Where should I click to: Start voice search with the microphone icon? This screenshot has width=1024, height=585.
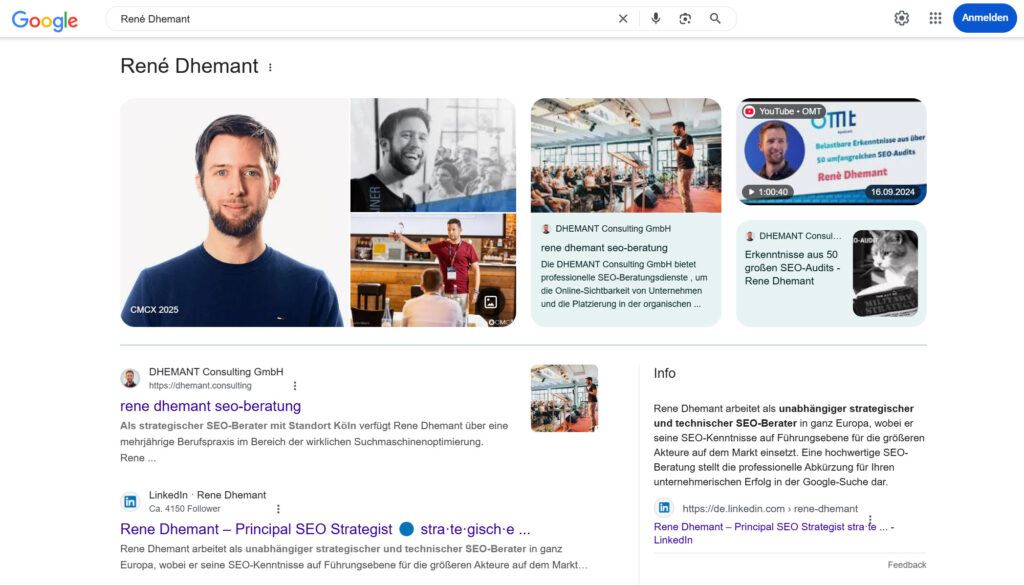[656, 19]
